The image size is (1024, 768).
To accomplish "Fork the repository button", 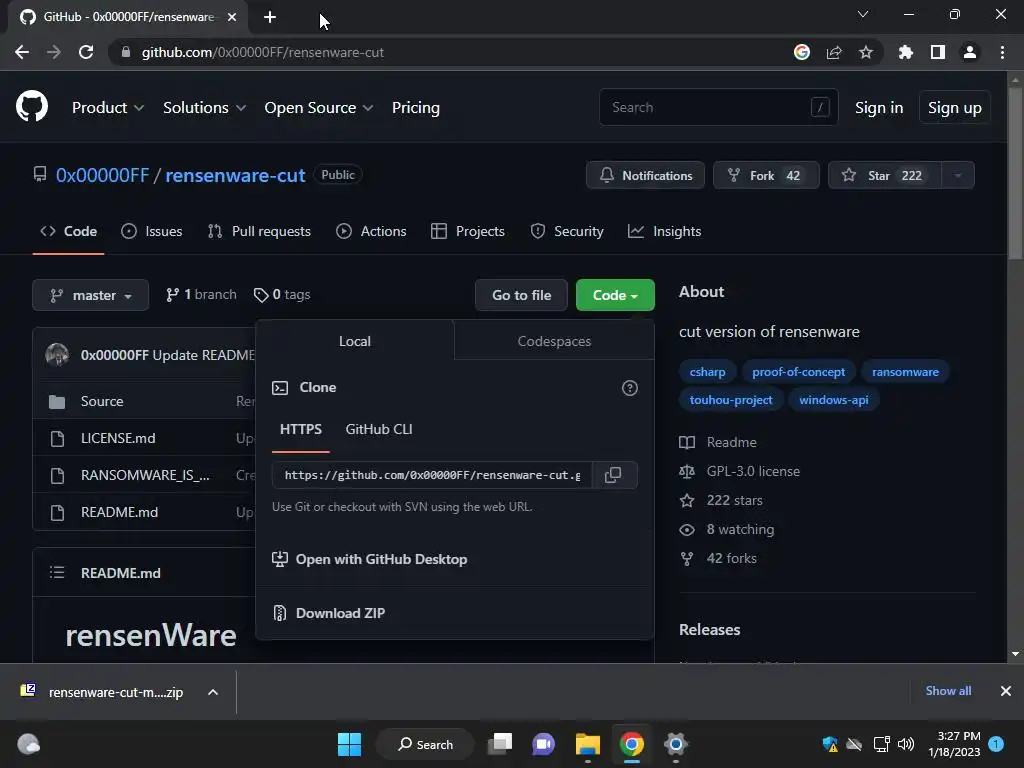I will (x=766, y=175).
